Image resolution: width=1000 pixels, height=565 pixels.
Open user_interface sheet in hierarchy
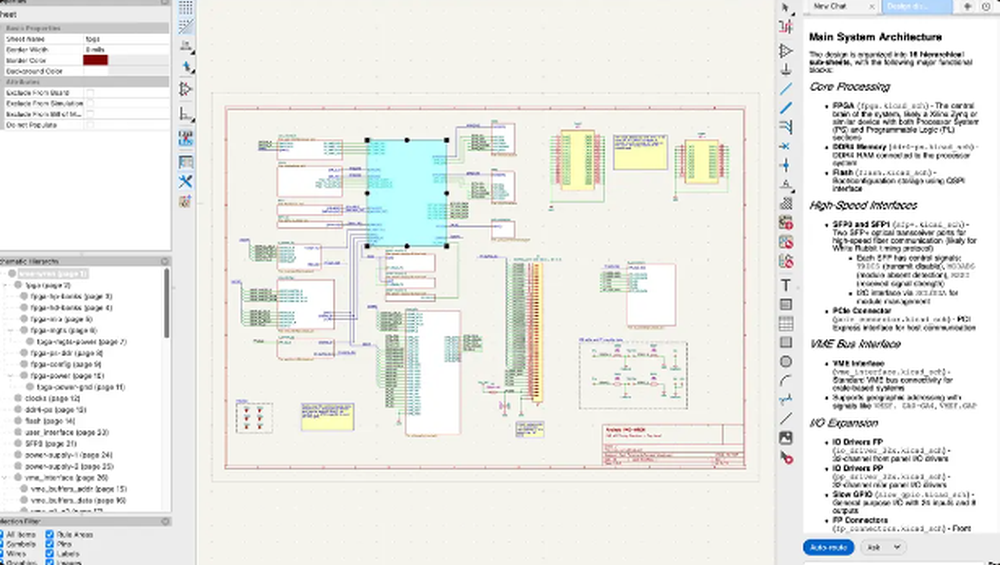pos(66,432)
